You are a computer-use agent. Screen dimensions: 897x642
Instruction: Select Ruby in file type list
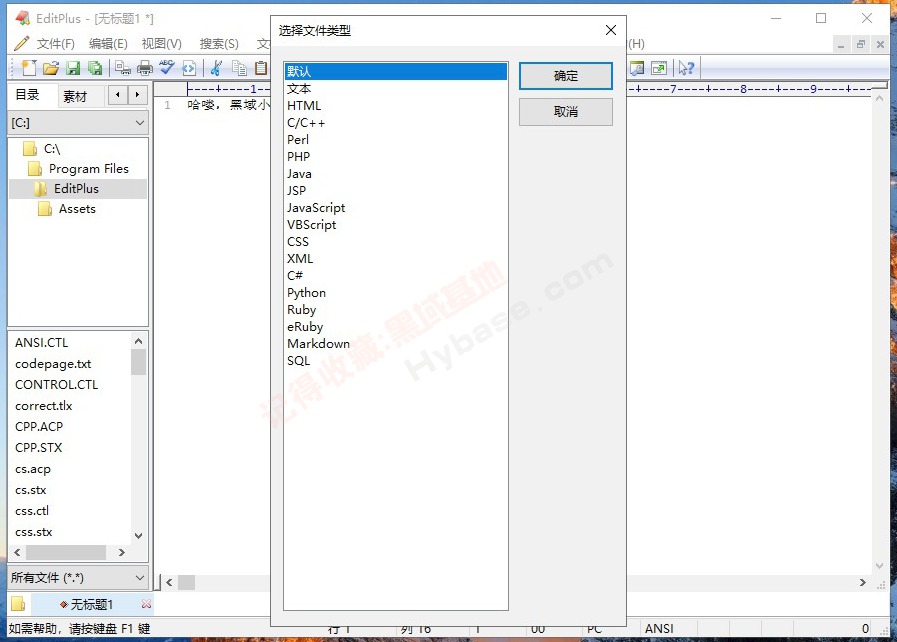click(x=395, y=310)
